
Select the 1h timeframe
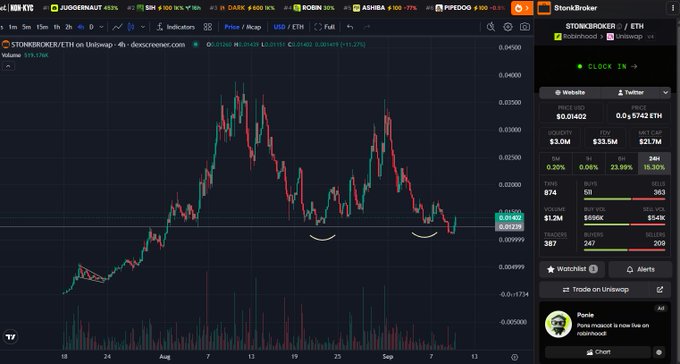[57, 27]
